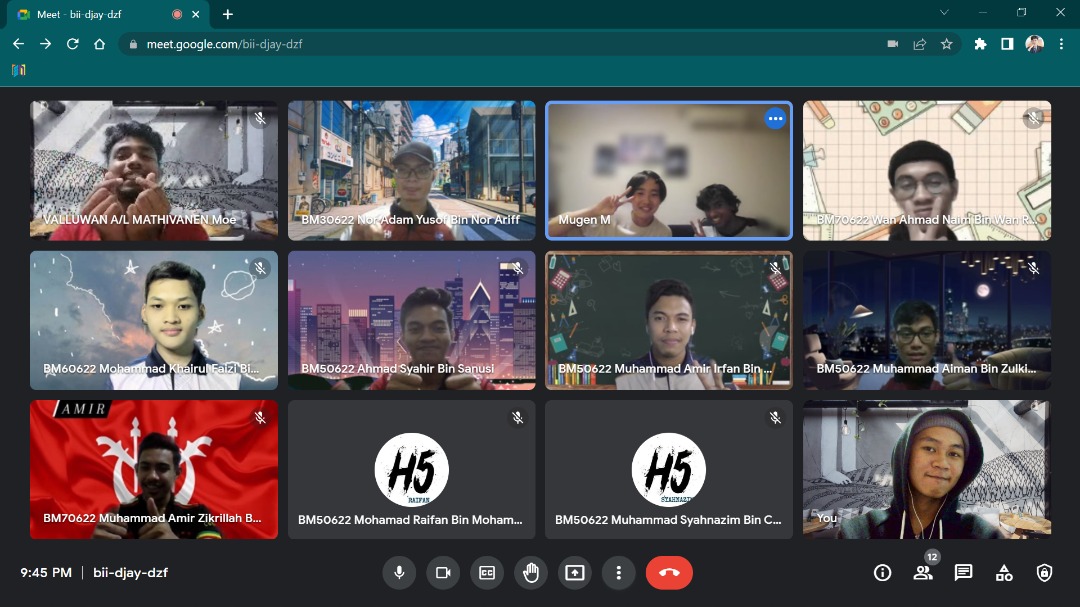The image size is (1080, 607).
Task: Open Mugen M tile options blue dots
Action: (775, 119)
